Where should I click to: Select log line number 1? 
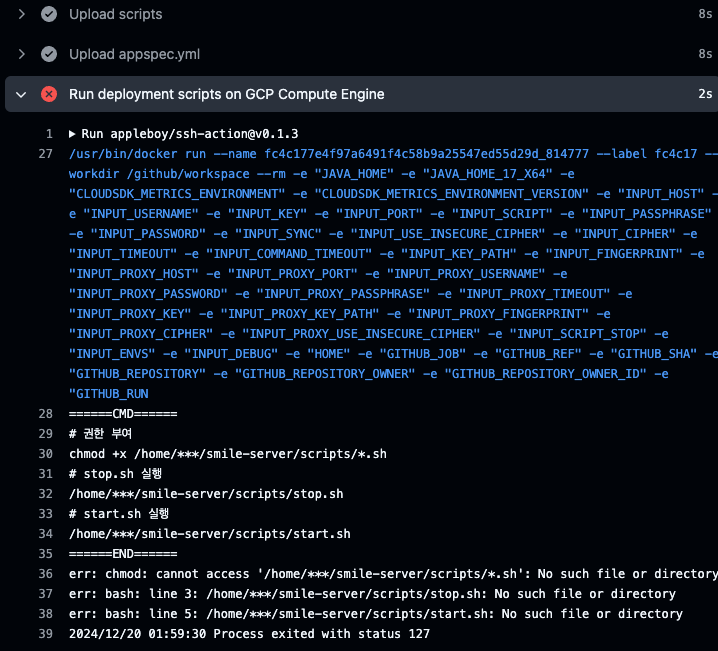click(x=49, y=134)
